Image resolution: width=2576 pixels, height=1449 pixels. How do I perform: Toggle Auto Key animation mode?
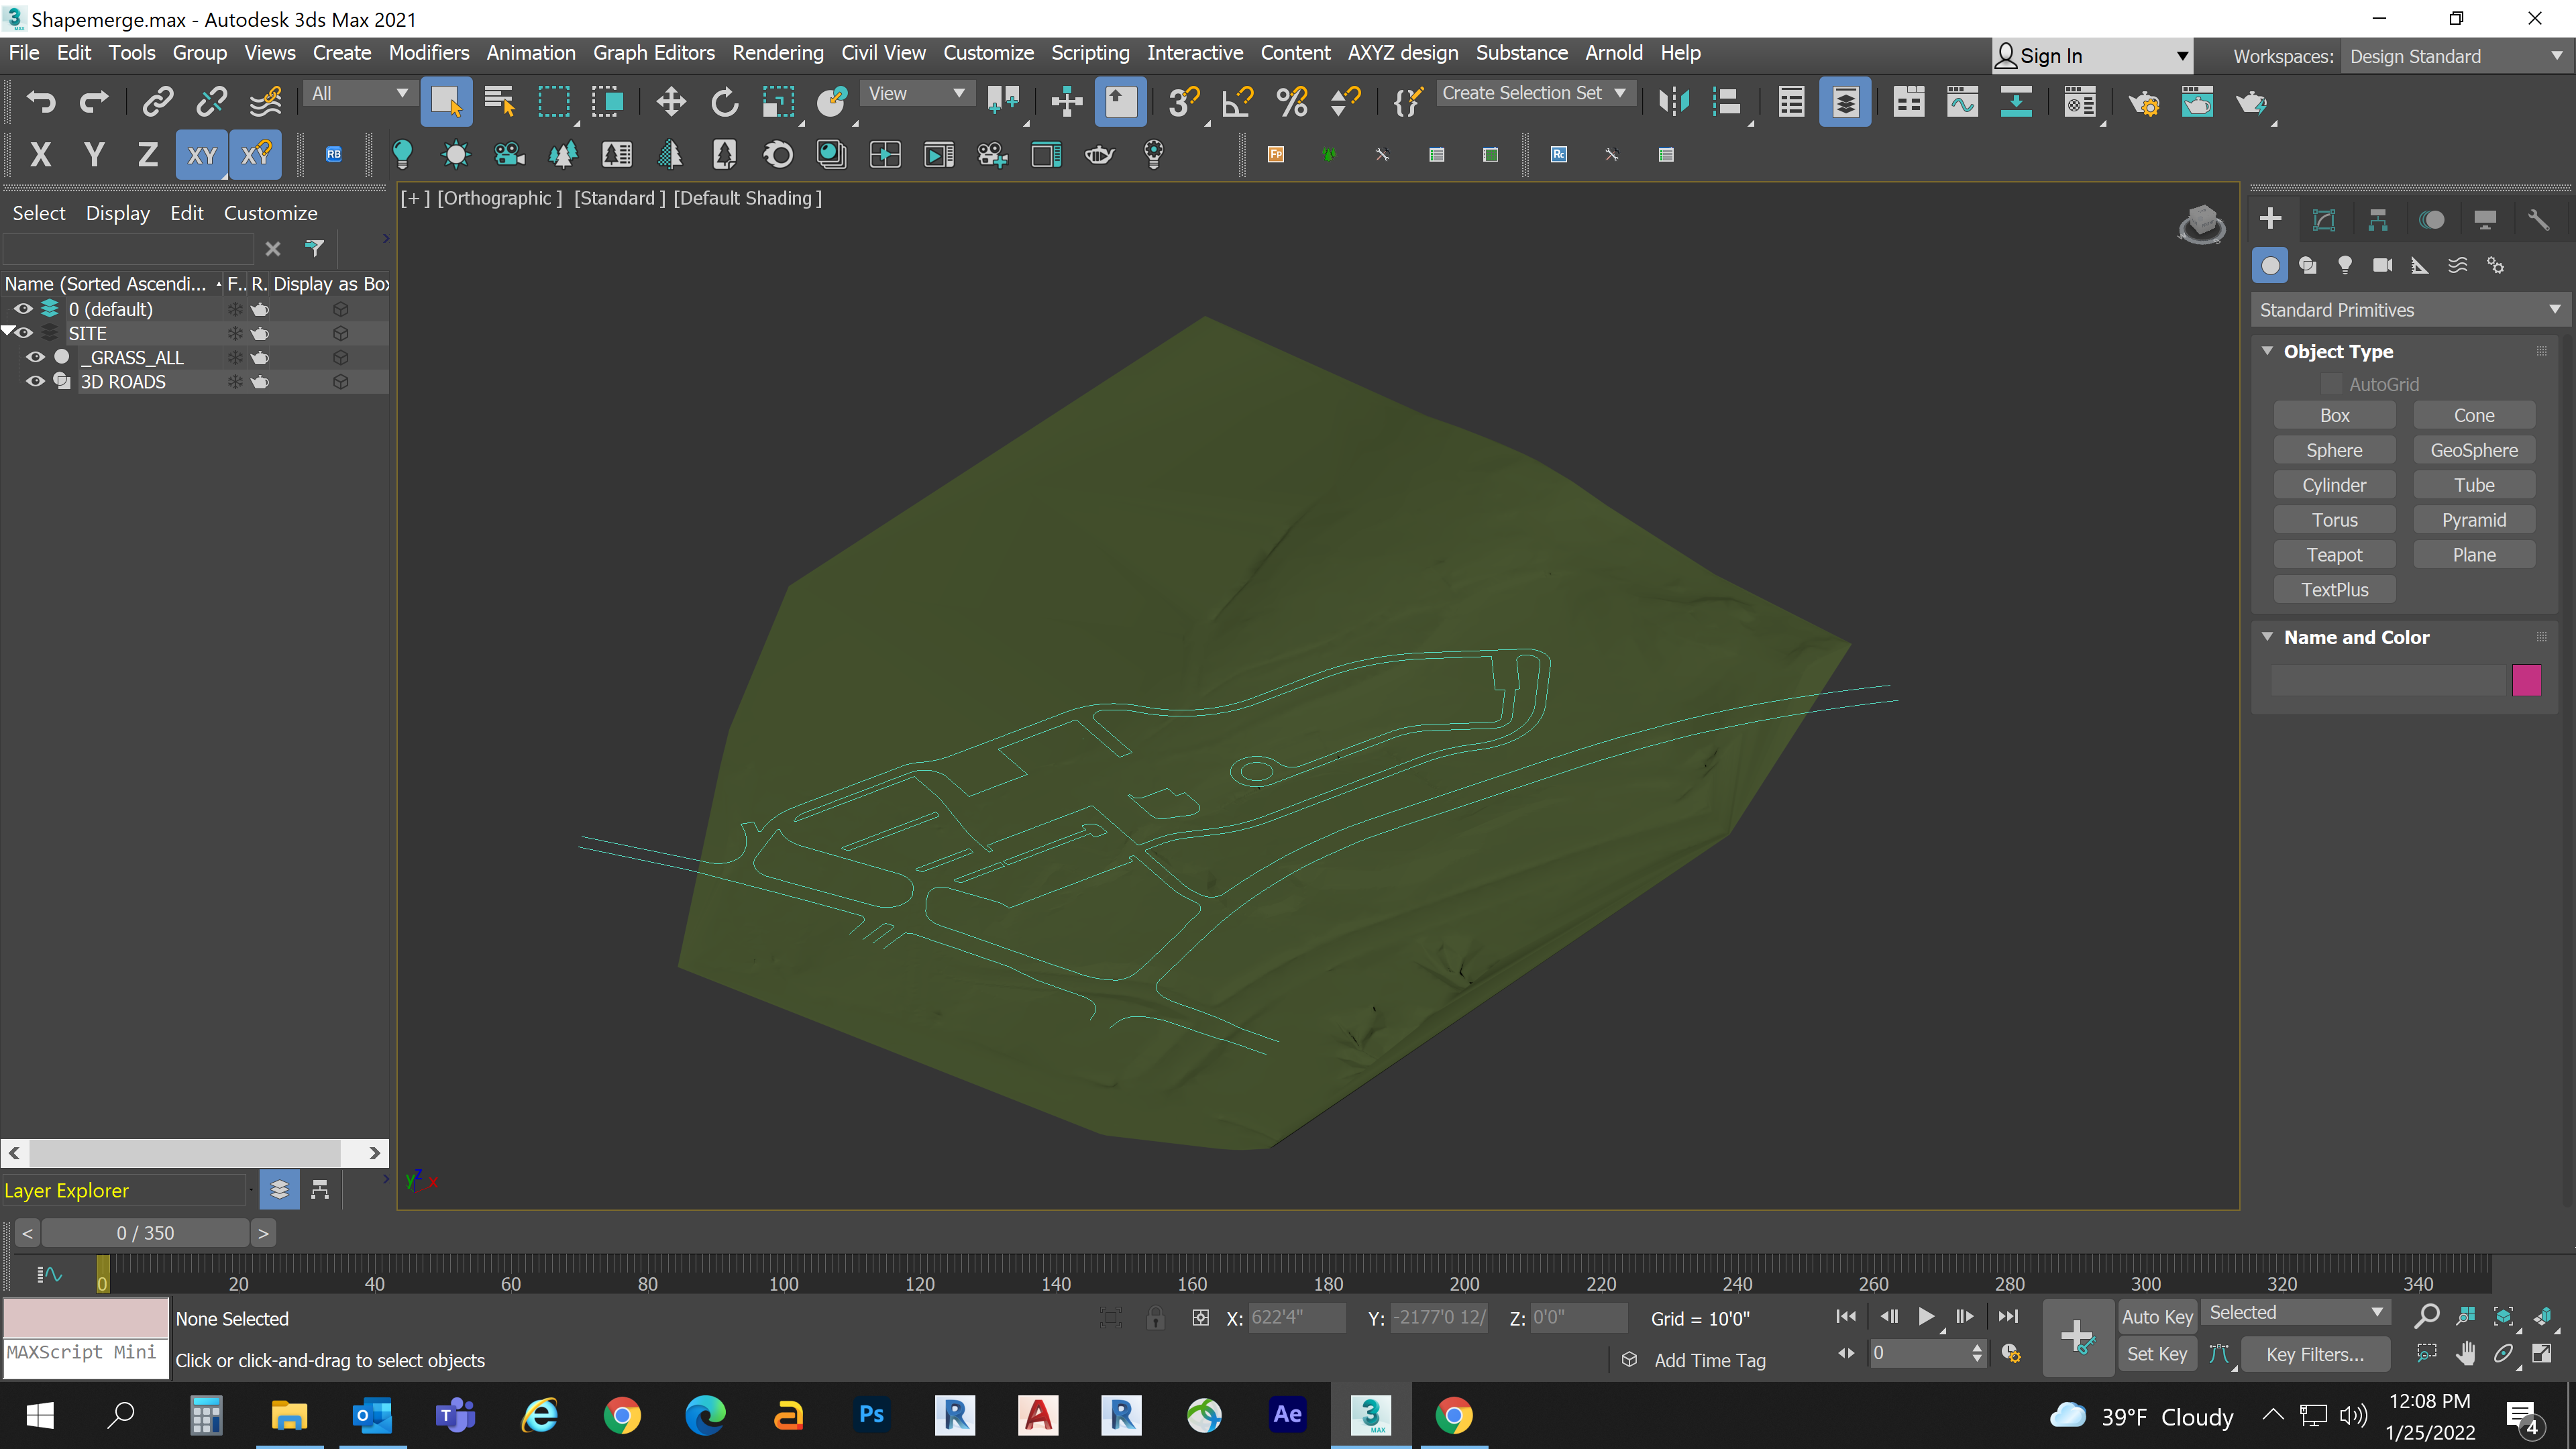tap(2157, 1316)
